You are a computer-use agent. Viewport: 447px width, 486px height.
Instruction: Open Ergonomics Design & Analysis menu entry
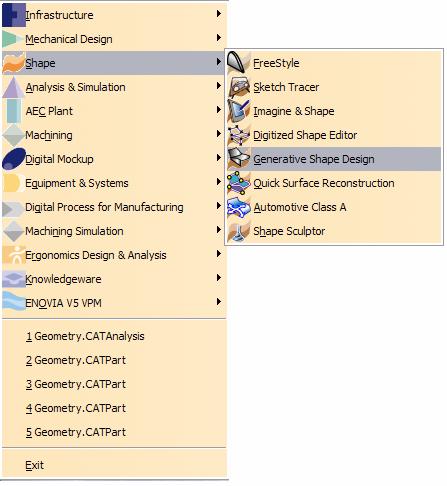114,255
